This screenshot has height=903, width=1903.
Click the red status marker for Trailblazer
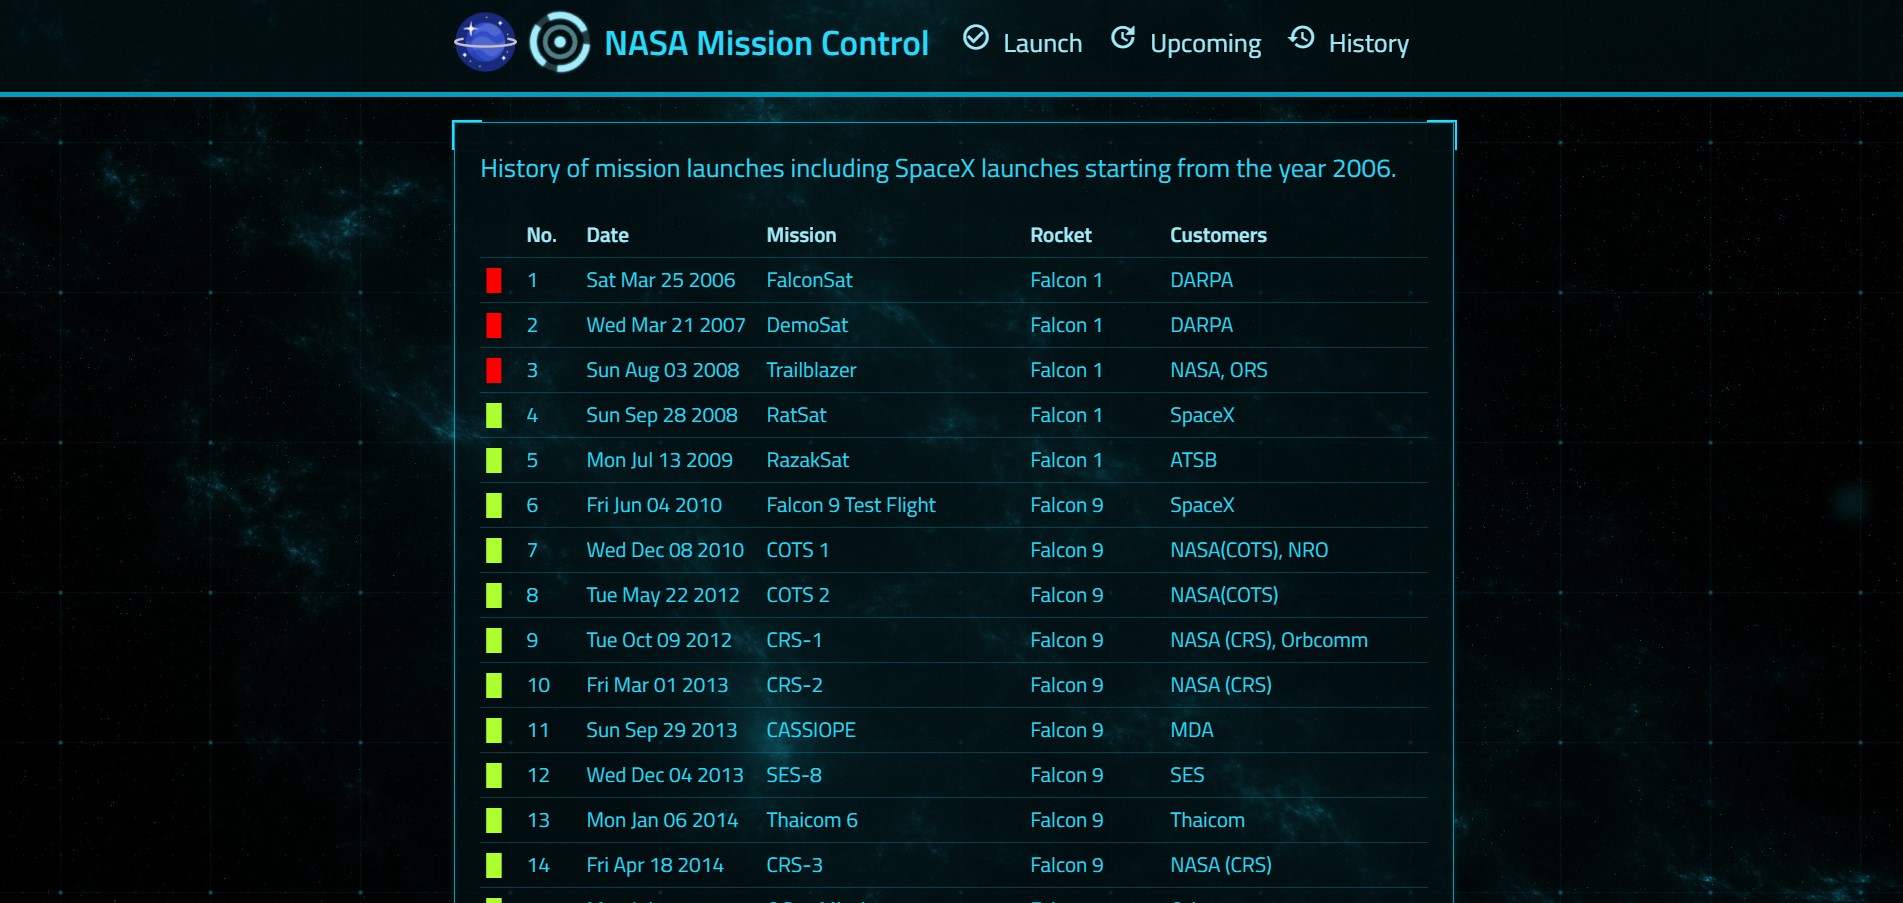pos(494,370)
